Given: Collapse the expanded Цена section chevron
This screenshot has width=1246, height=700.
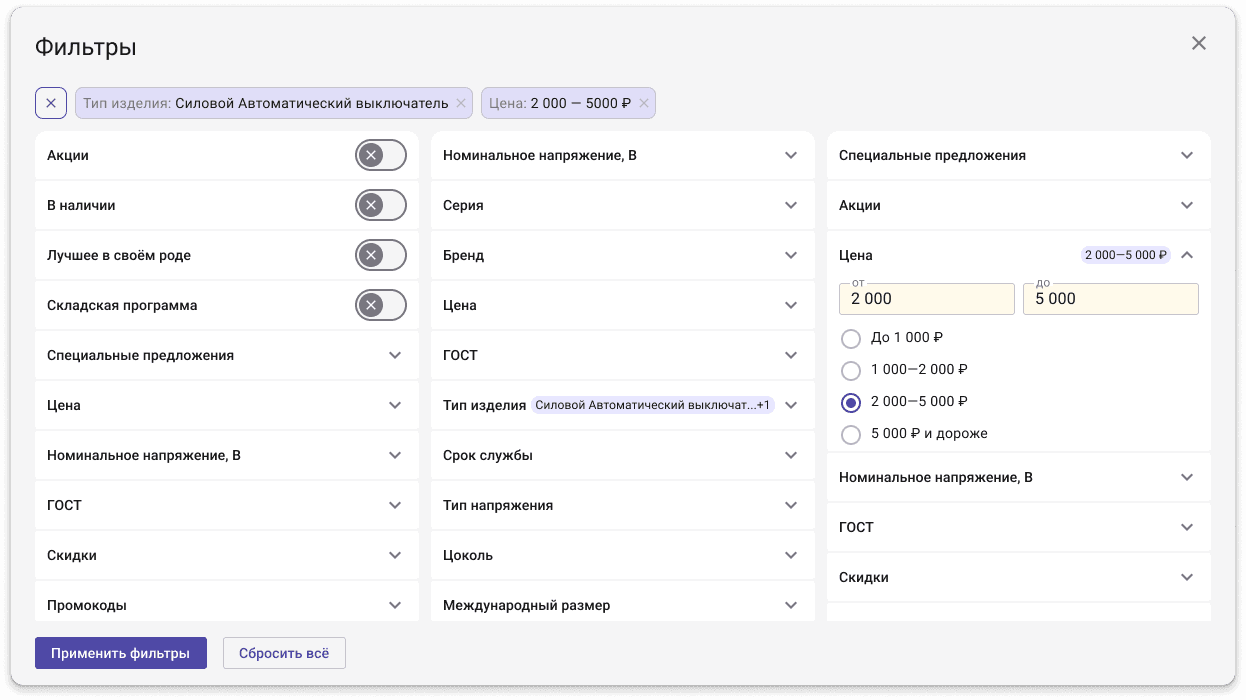Looking at the screenshot, I should (x=1187, y=255).
